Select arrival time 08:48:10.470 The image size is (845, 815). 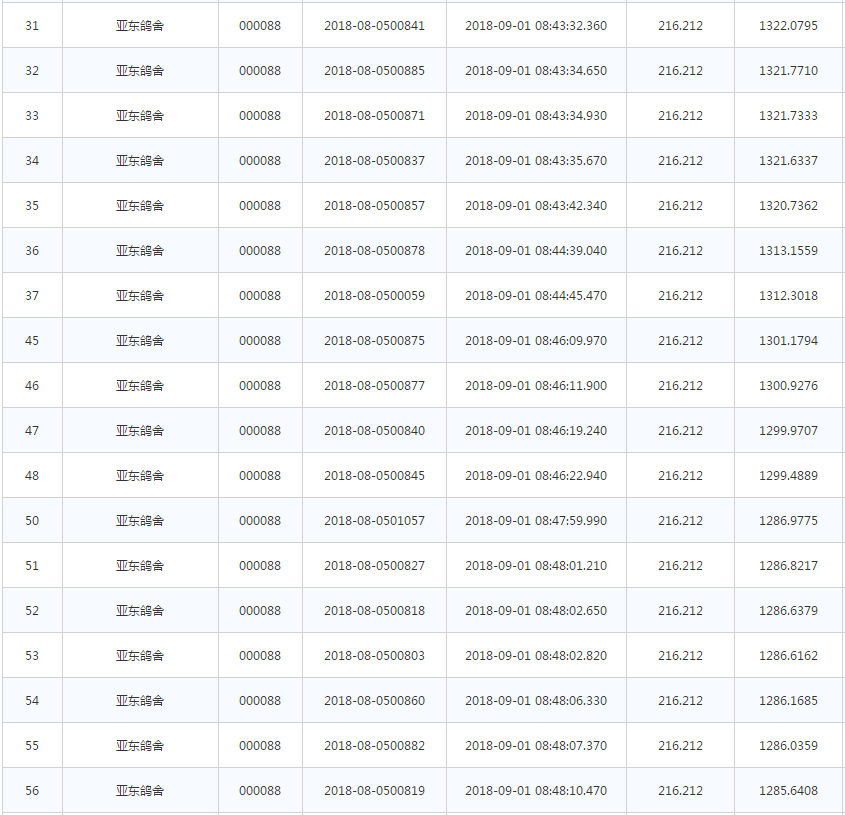pyautogui.click(x=571, y=791)
